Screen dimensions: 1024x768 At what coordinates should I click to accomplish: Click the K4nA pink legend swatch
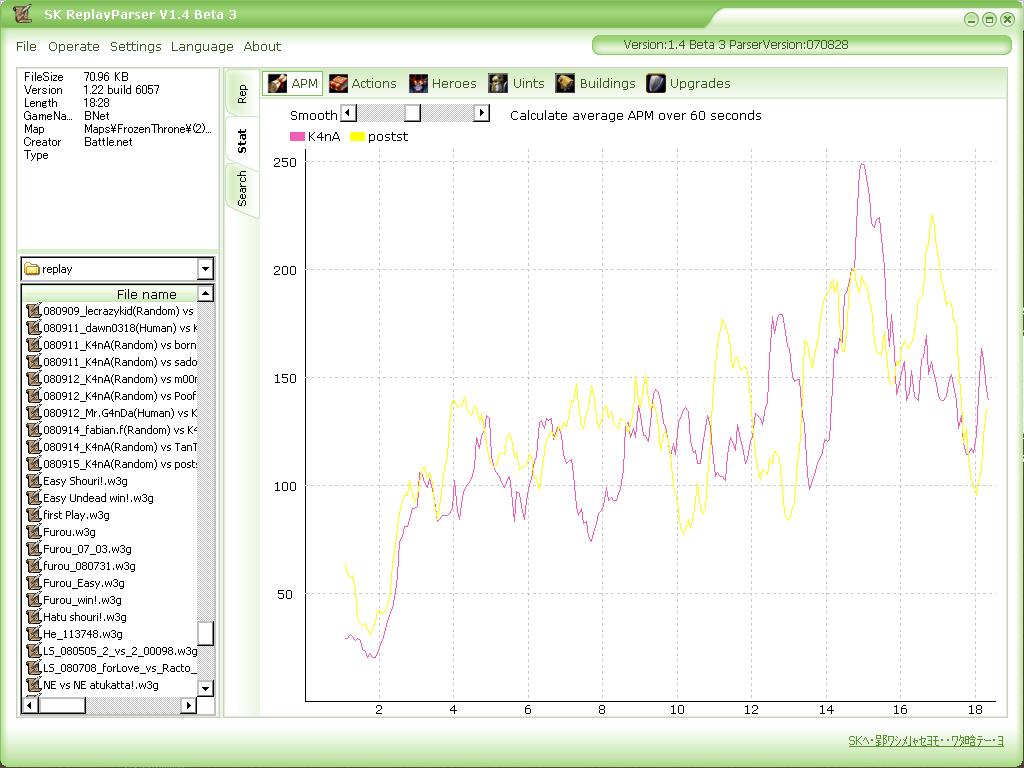pos(297,137)
